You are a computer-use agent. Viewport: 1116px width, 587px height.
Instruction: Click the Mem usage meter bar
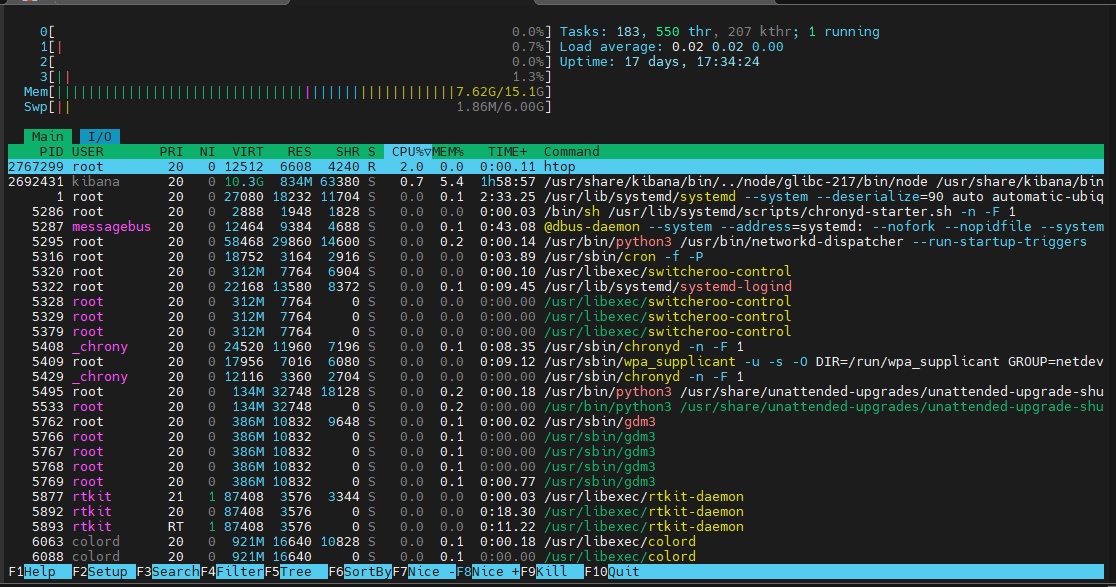pyautogui.click(x=288, y=92)
